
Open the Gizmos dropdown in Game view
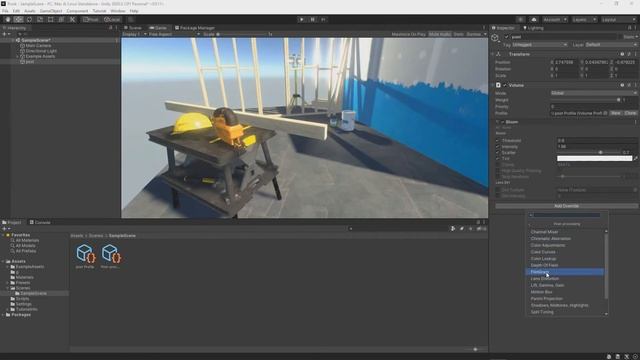[476, 34]
